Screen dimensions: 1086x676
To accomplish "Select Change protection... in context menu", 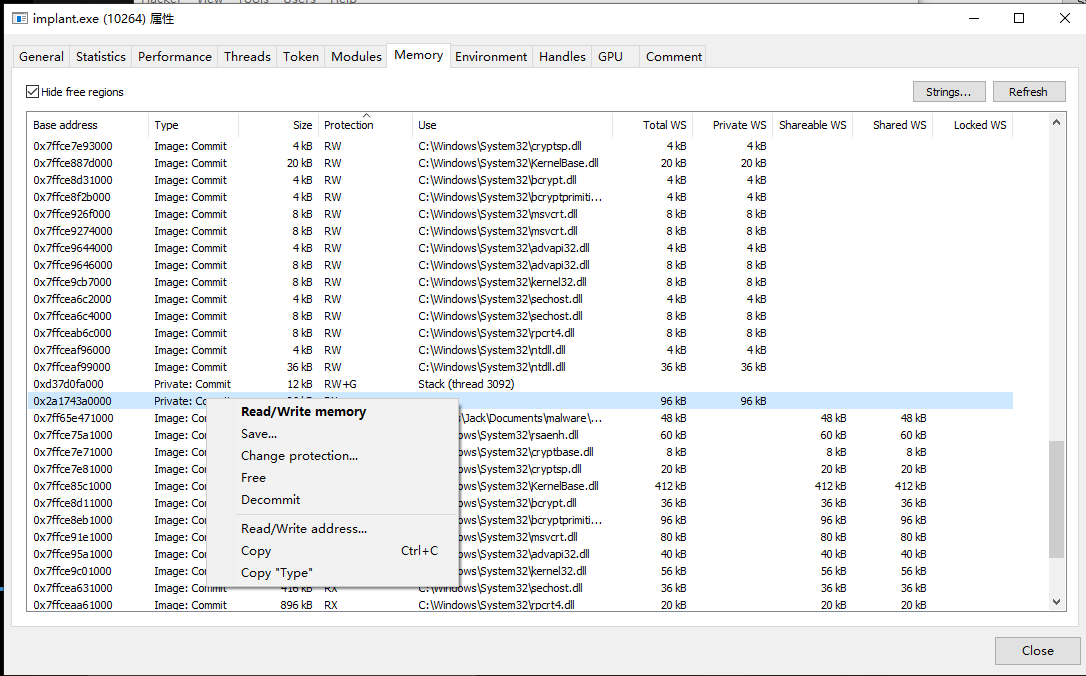I will [x=299, y=456].
